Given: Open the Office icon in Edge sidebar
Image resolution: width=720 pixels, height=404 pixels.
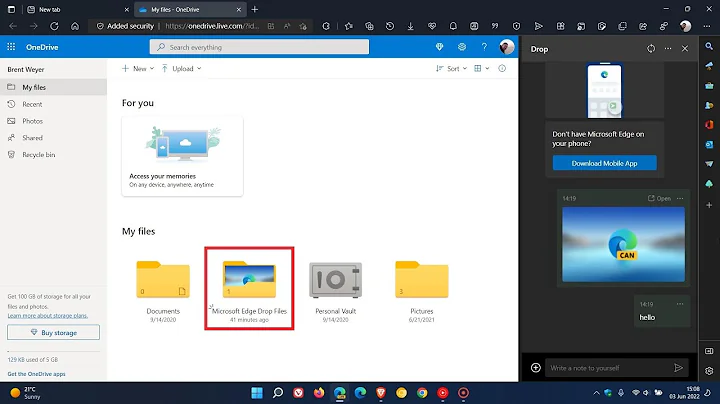Looking at the screenshot, I should point(709,124).
